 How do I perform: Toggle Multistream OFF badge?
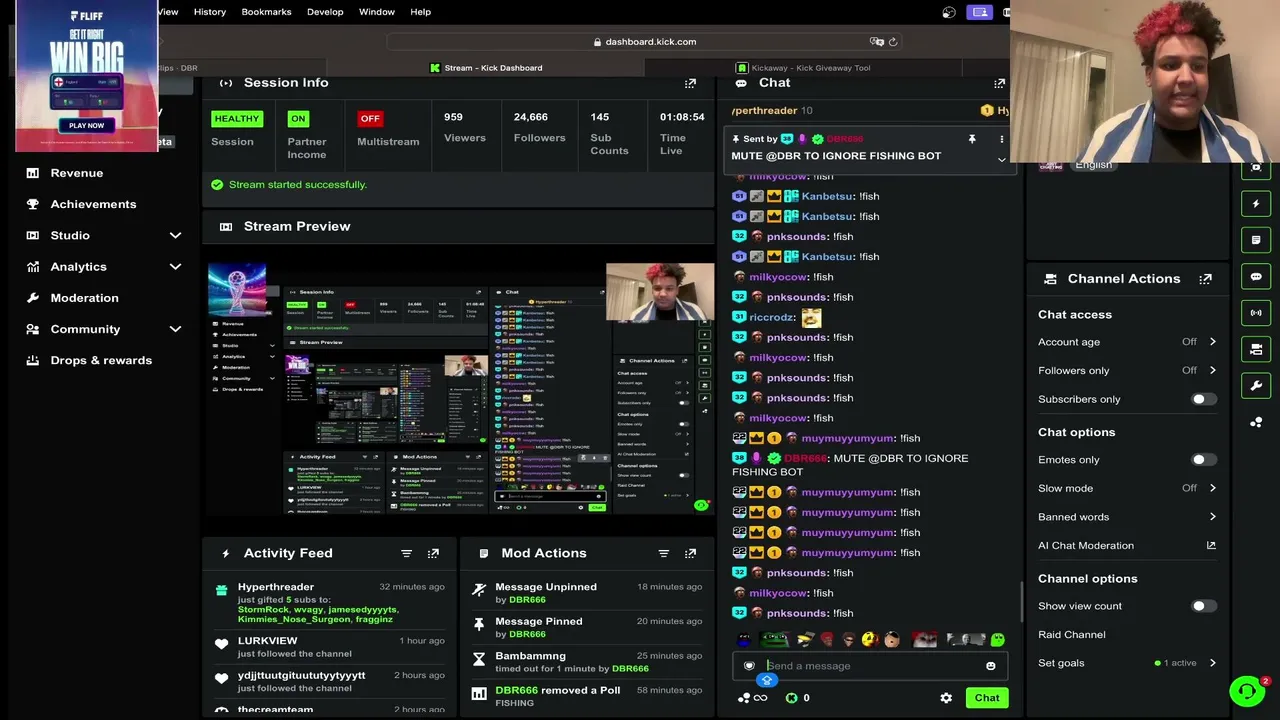click(x=370, y=118)
